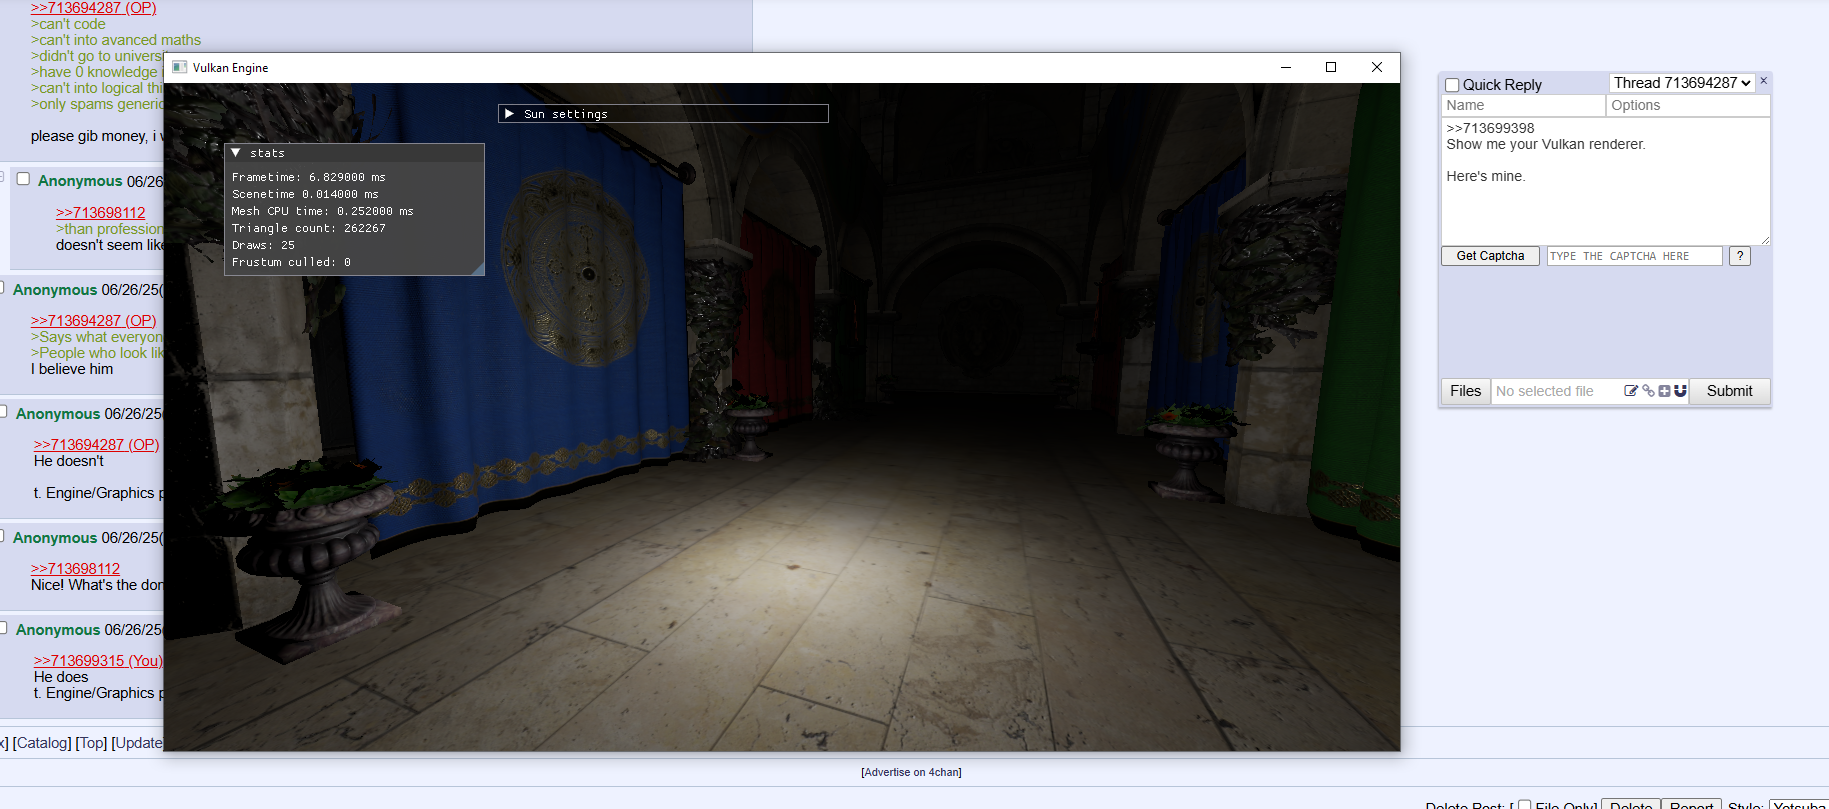
Task: Click the text 'I believe him'
Action: 72,369
